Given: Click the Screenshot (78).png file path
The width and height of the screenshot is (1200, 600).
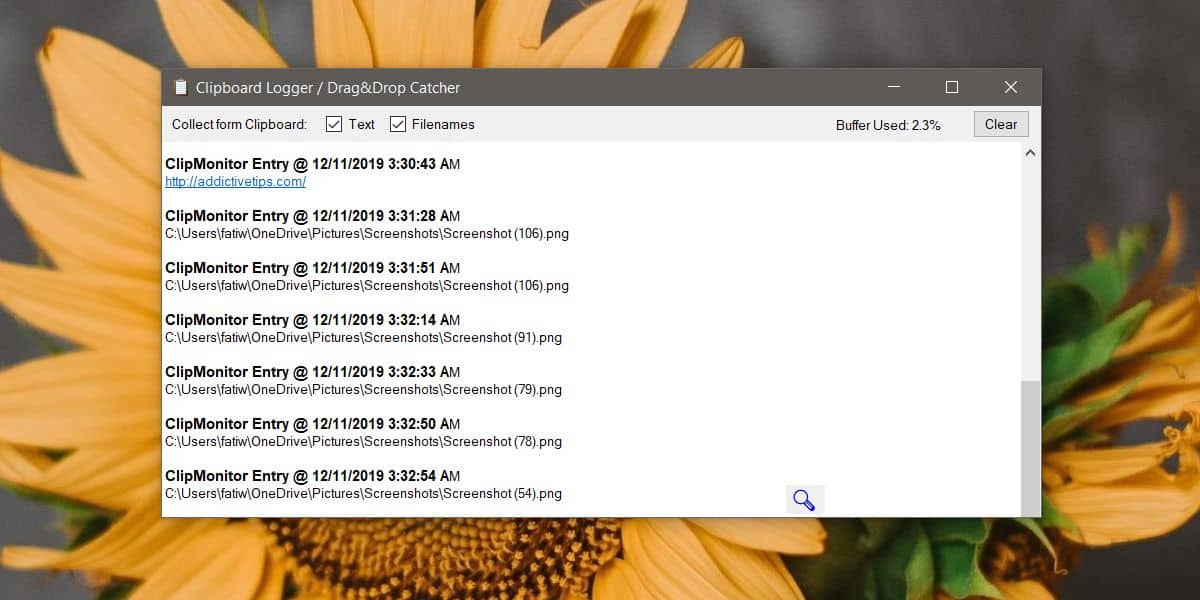Looking at the screenshot, I should point(363,442).
